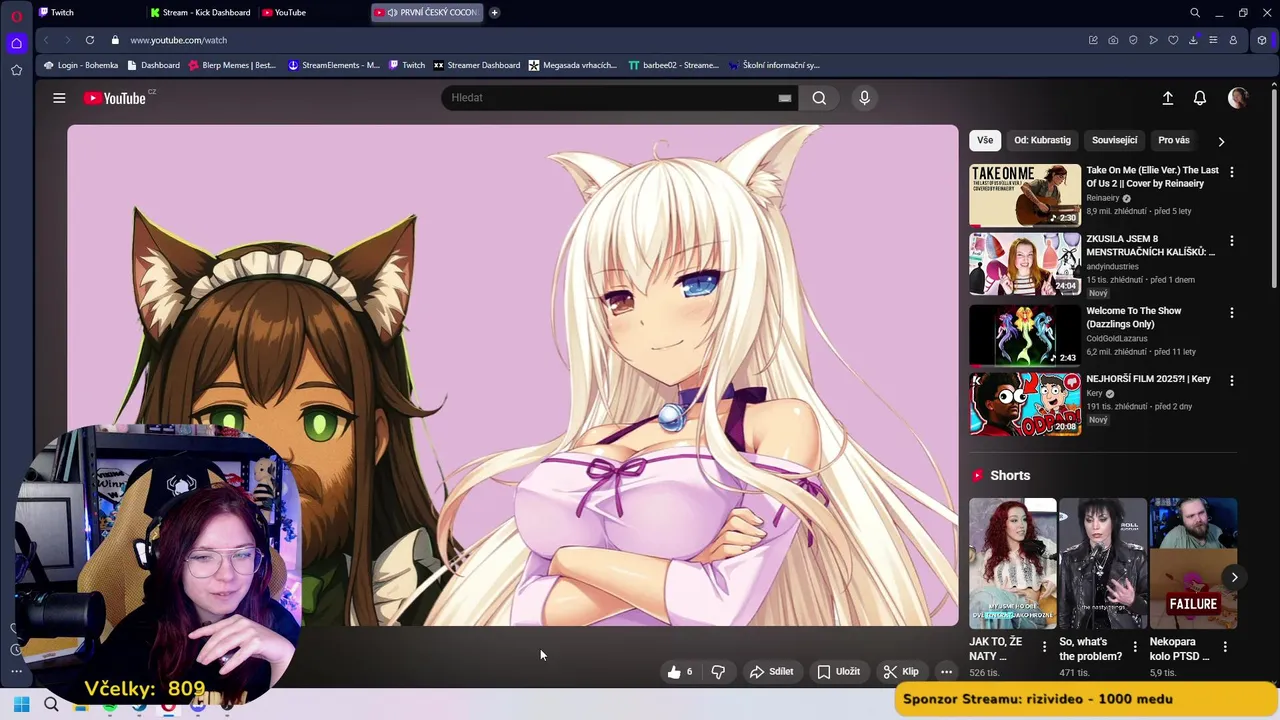This screenshot has height=720, width=1280.
Task: Click the Klip clip button
Action: 901,672
